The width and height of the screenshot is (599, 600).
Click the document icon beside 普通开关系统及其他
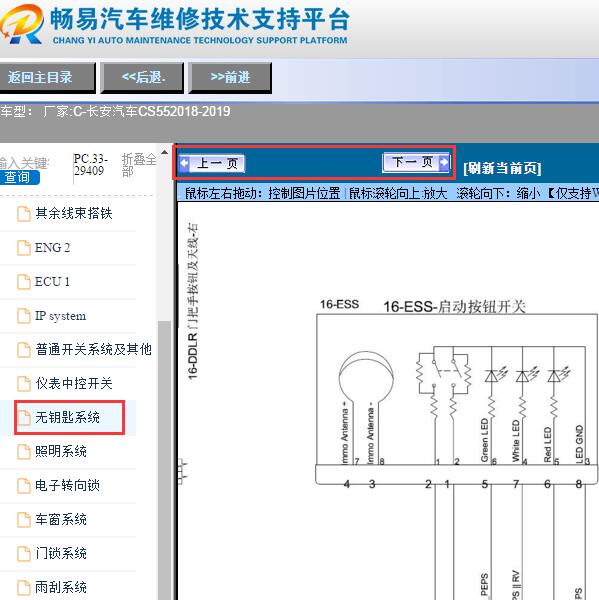click(x=24, y=350)
